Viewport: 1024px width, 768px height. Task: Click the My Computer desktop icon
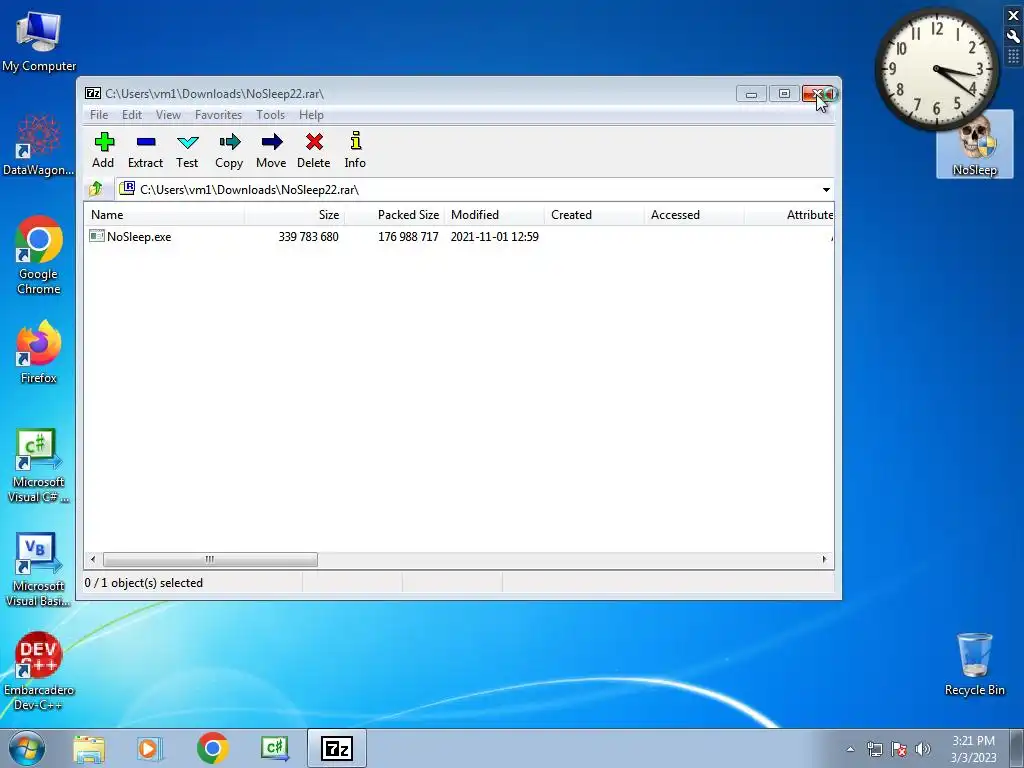(39, 40)
